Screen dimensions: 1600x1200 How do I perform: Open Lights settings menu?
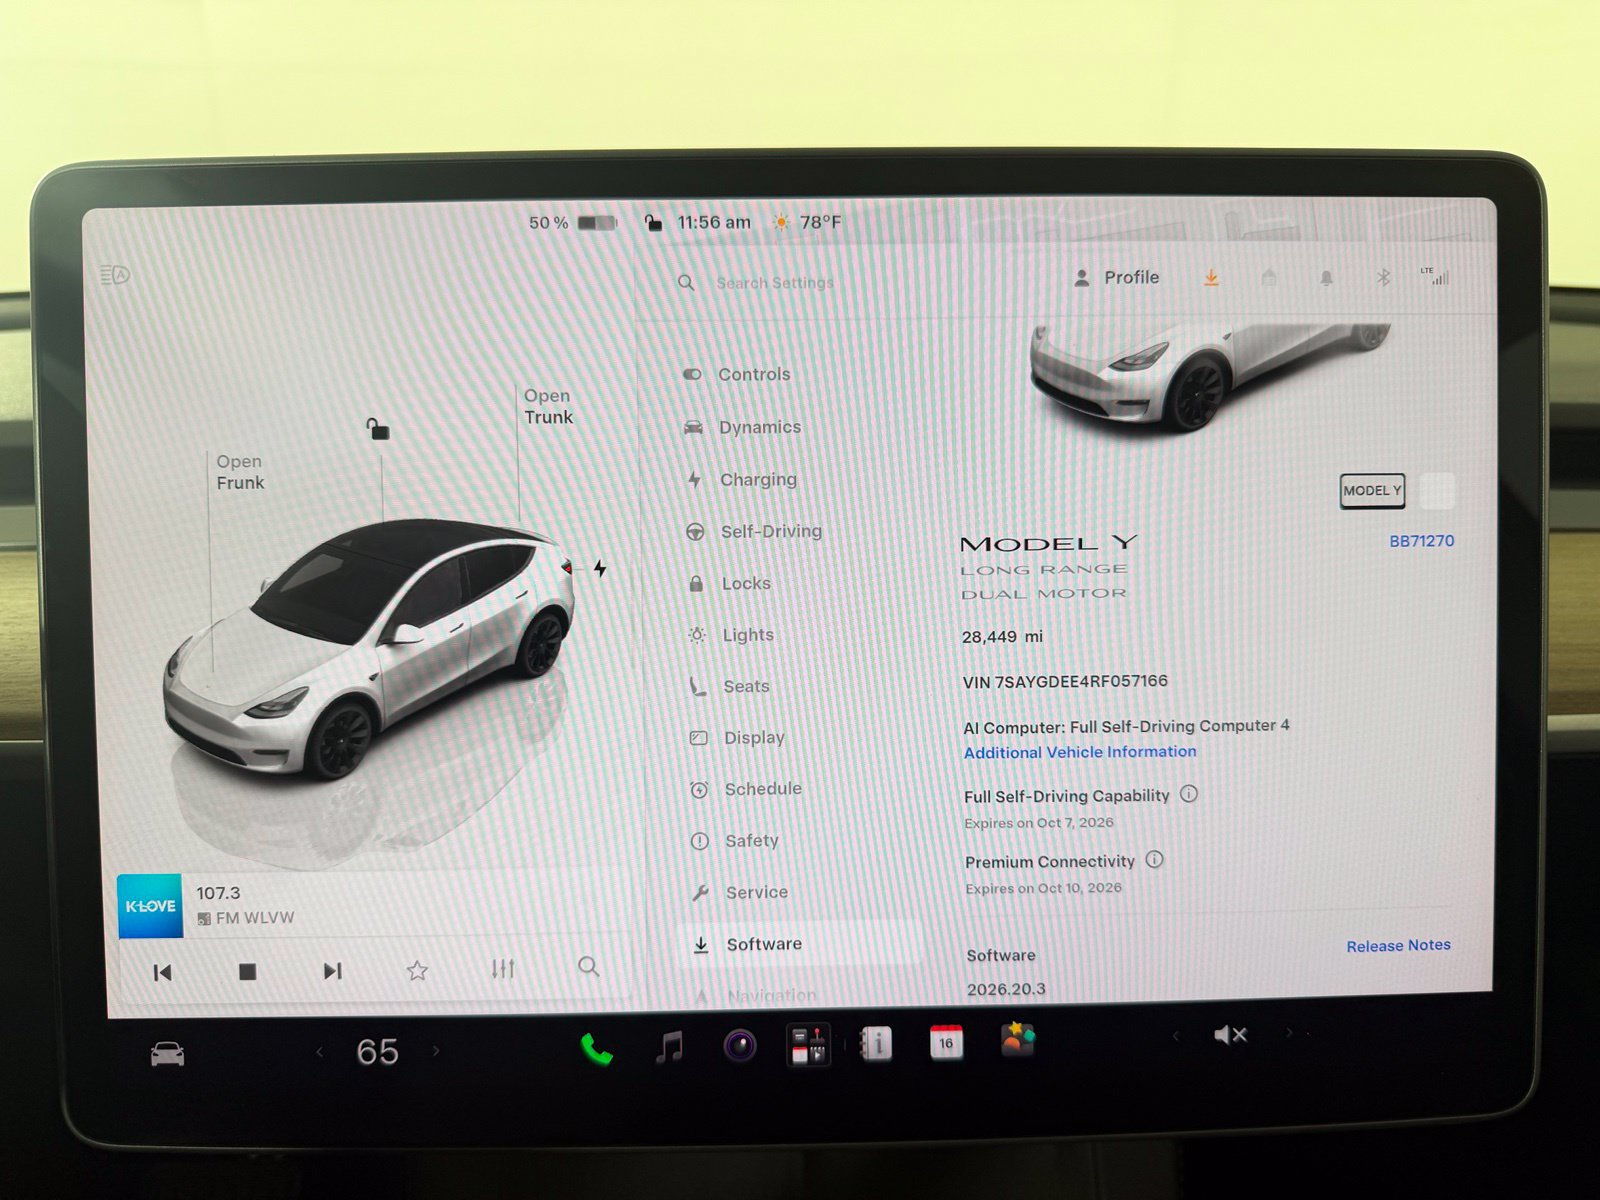[x=731, y=635]
